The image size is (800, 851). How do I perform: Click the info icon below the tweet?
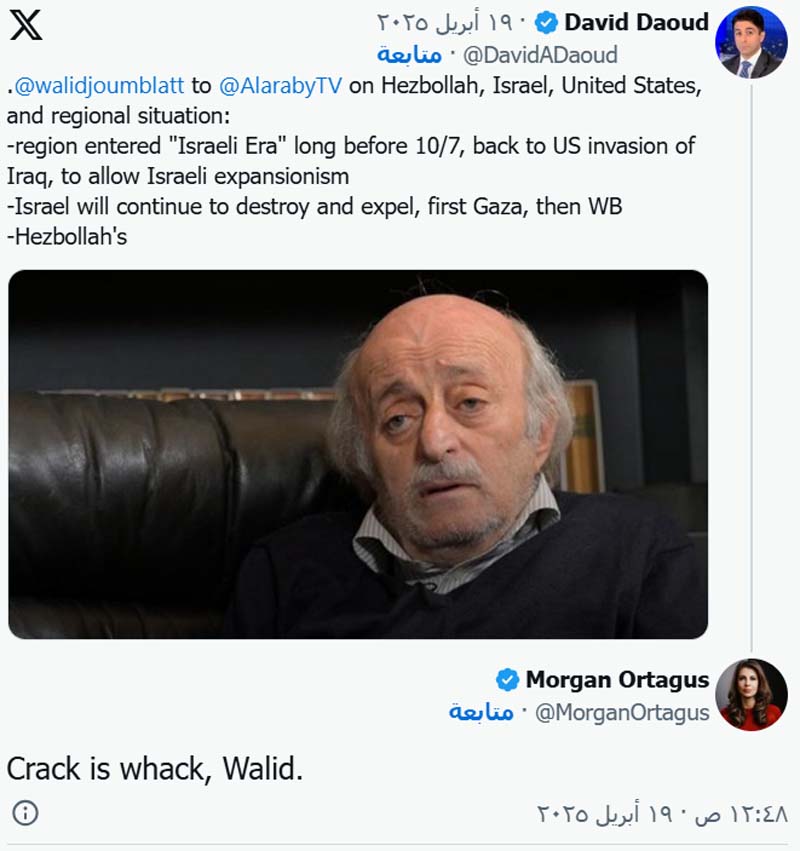coord(26,812)
